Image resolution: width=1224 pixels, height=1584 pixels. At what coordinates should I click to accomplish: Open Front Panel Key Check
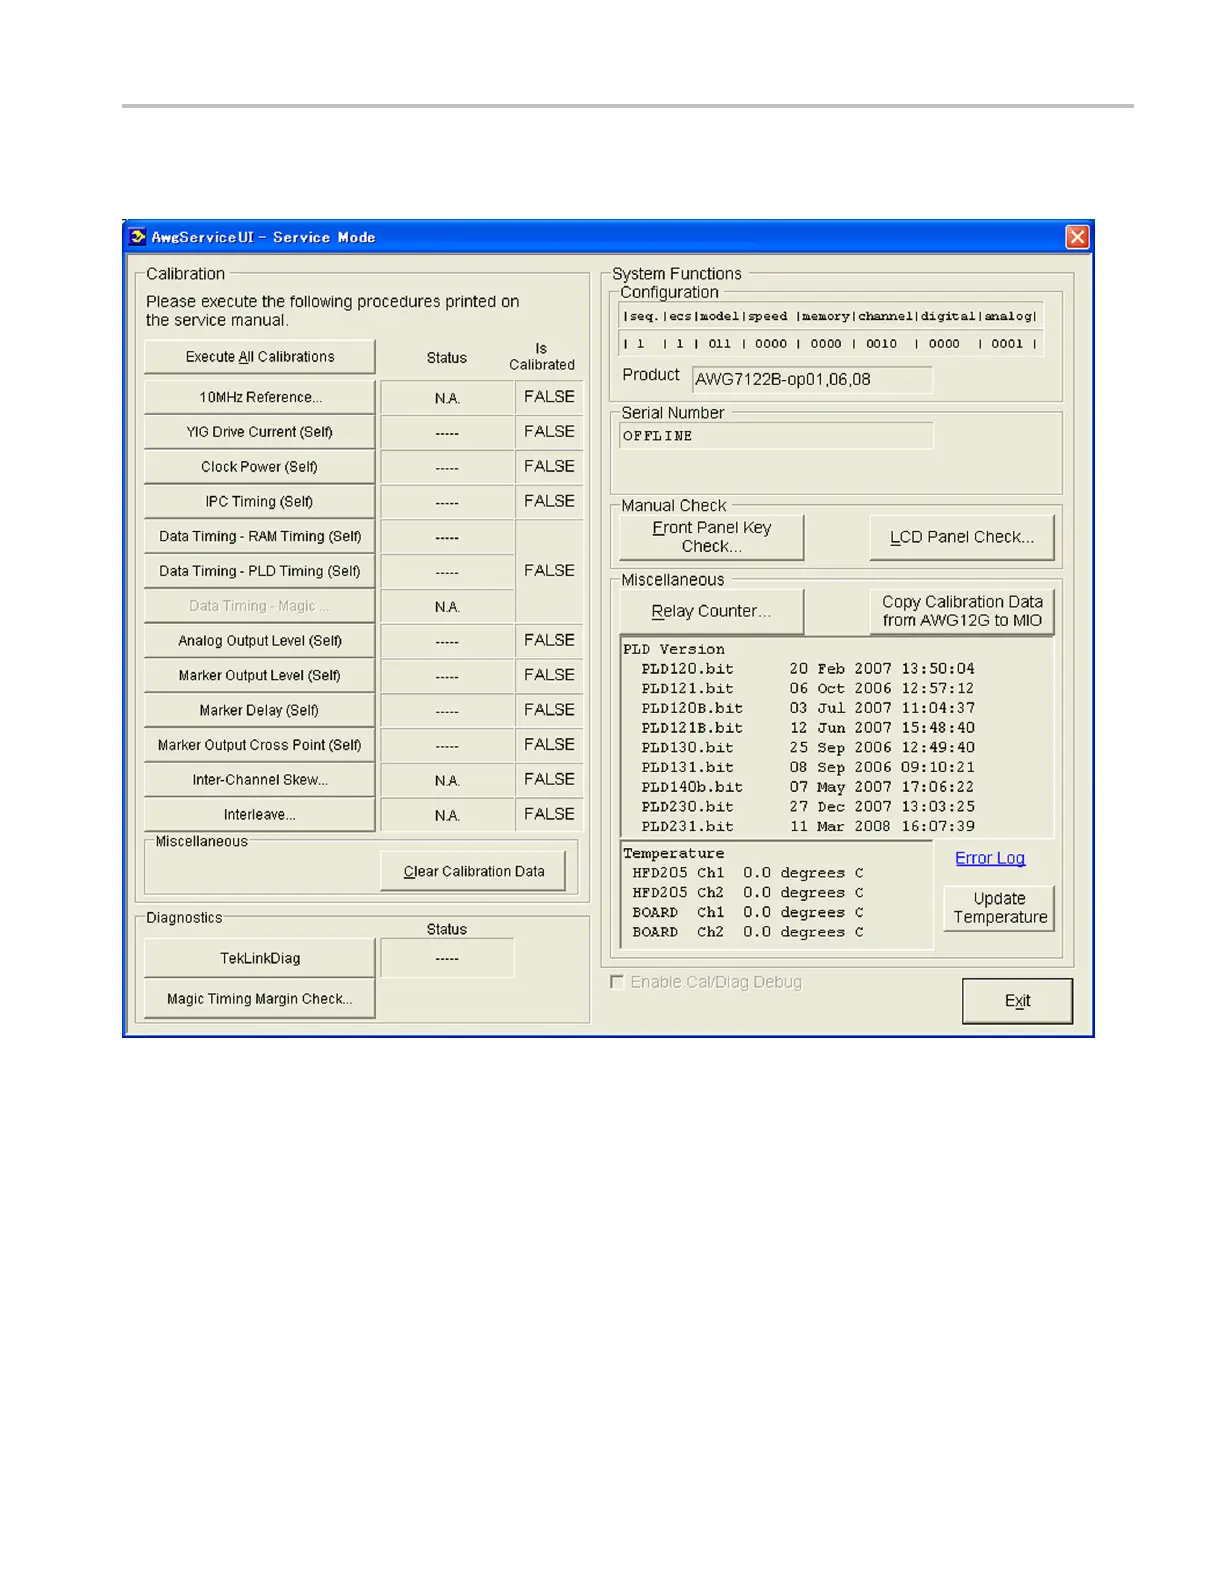point(712,537)
